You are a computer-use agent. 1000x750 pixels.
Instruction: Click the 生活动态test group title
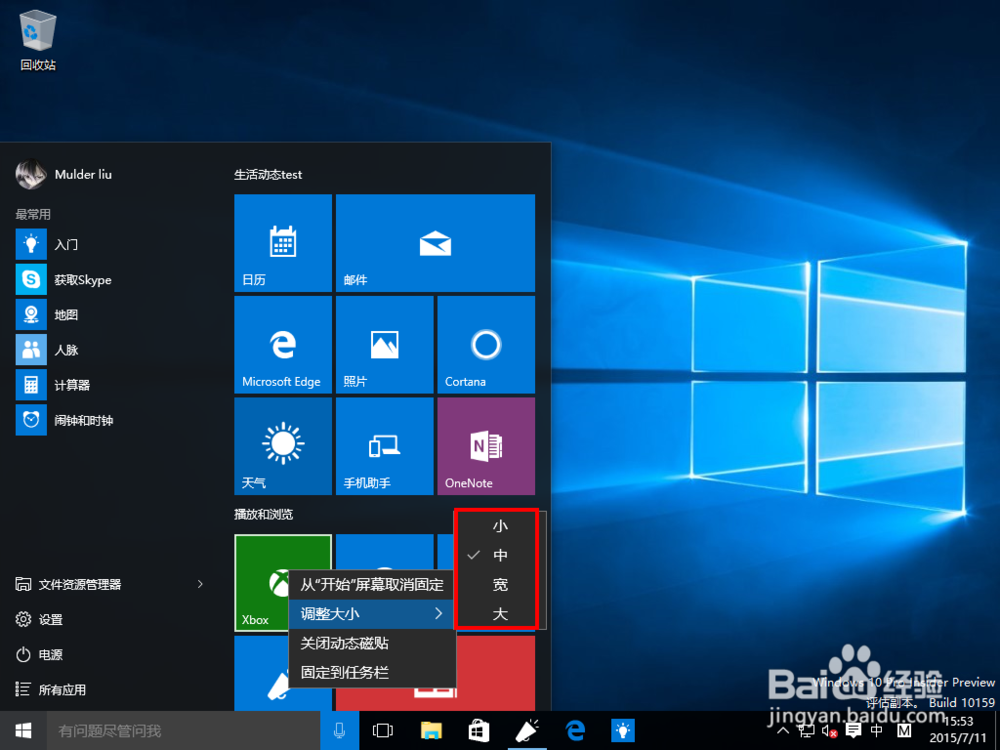coord(268,174)
